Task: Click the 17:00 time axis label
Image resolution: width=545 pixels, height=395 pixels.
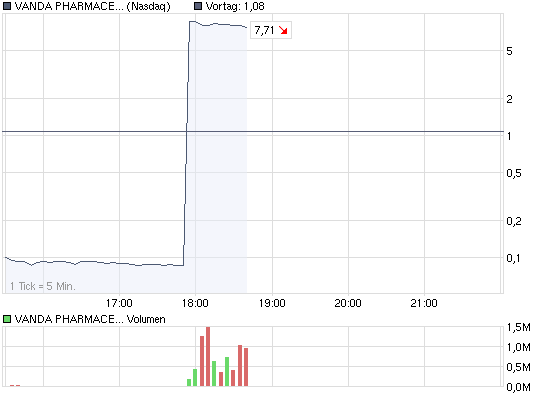Action: (x=119, y=303)
